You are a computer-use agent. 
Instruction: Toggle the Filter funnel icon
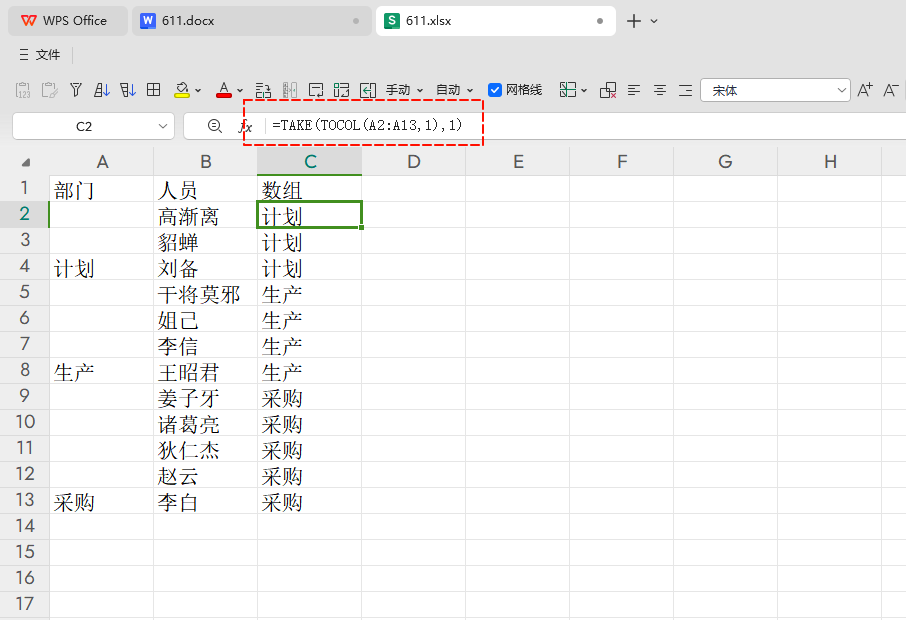(x=76, y=90)
